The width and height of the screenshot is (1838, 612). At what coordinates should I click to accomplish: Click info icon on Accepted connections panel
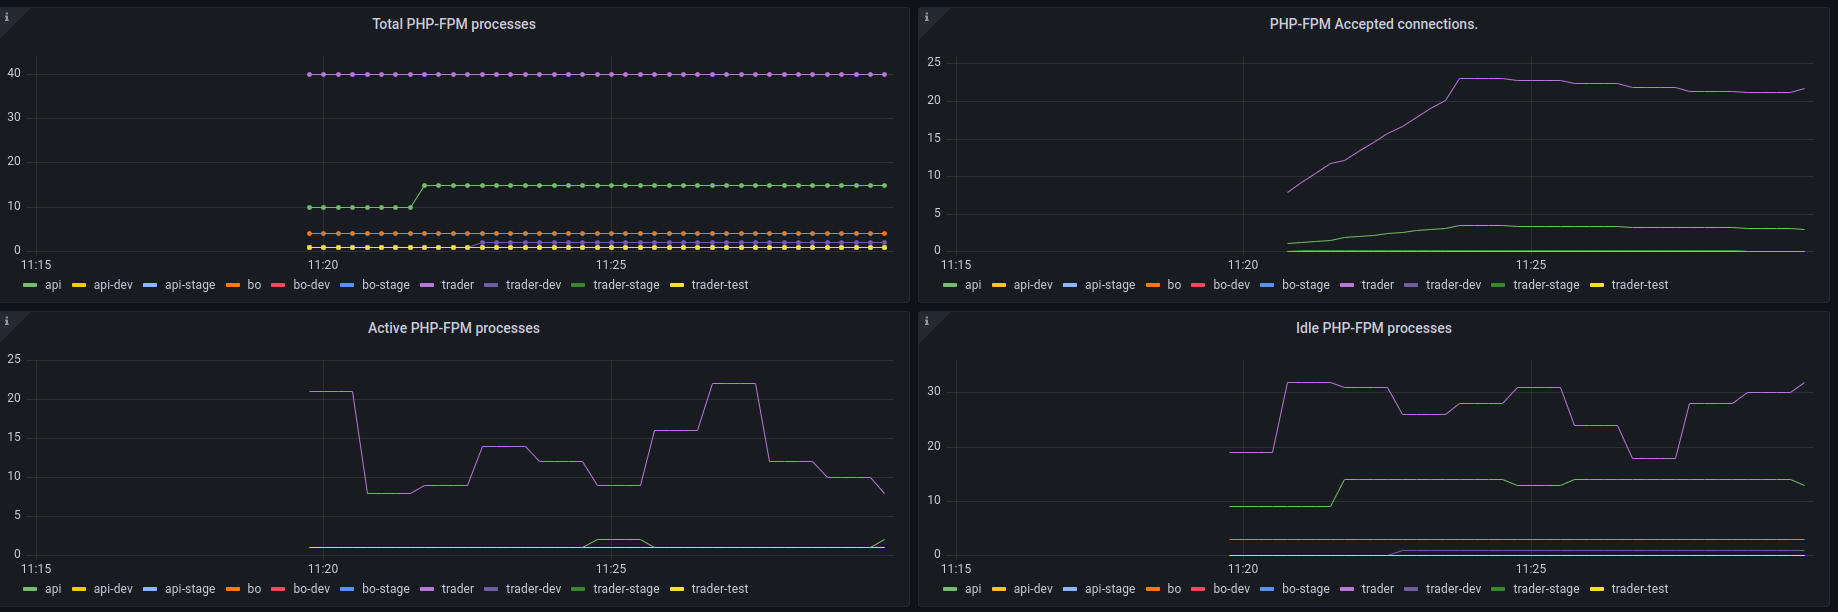[x=926, y=17]
